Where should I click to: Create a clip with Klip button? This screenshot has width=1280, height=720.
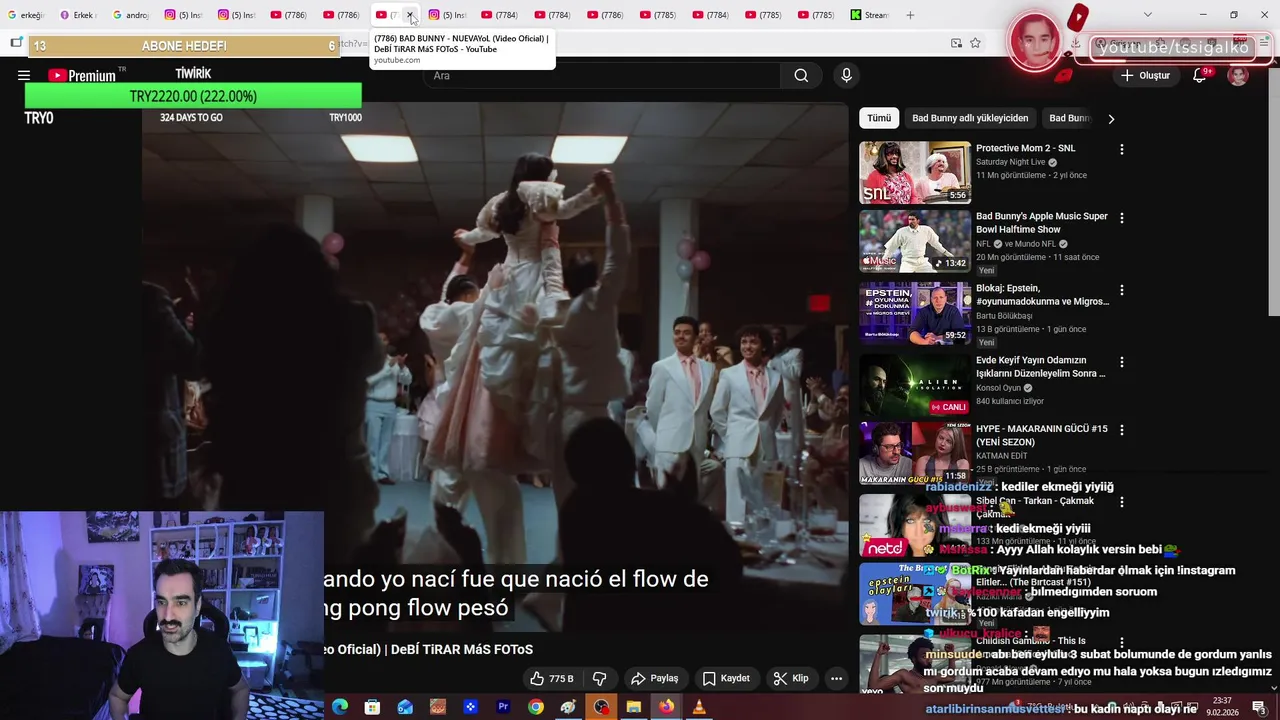(791, 678)
